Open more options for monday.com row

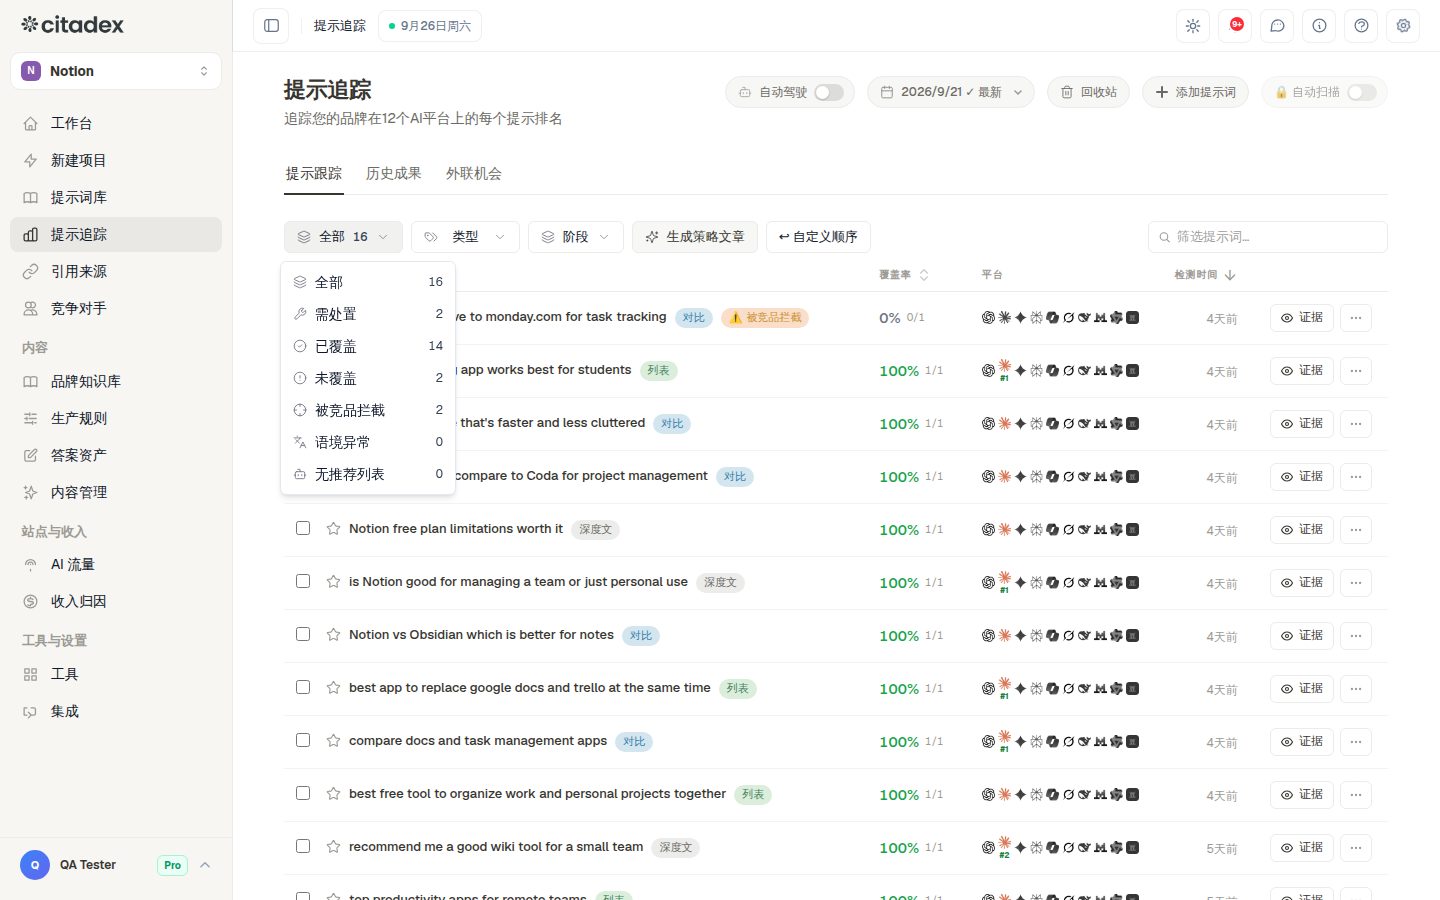point(1356,318)
